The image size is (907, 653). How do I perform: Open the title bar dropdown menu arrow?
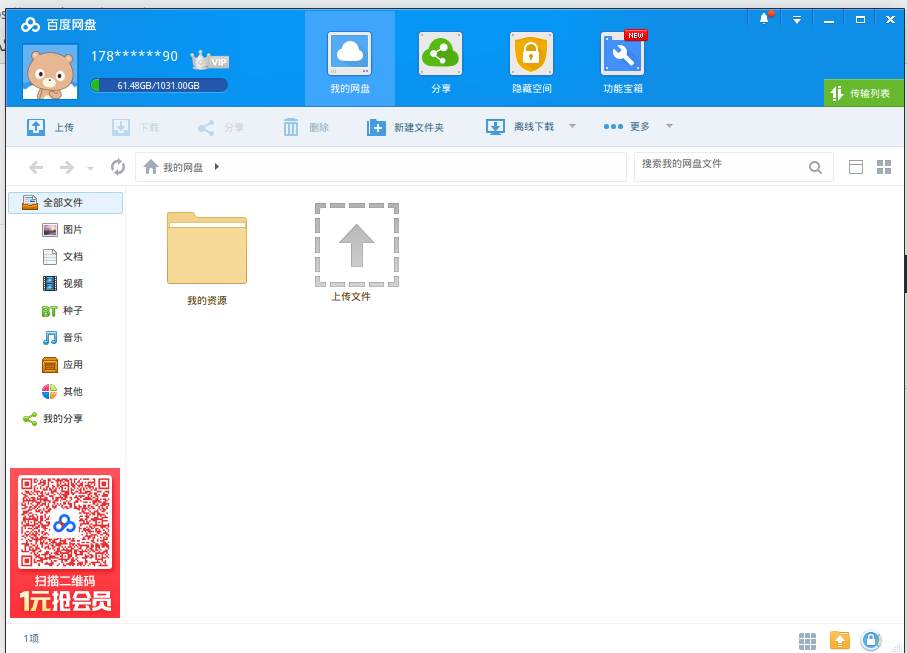click(x=797, y=20)
